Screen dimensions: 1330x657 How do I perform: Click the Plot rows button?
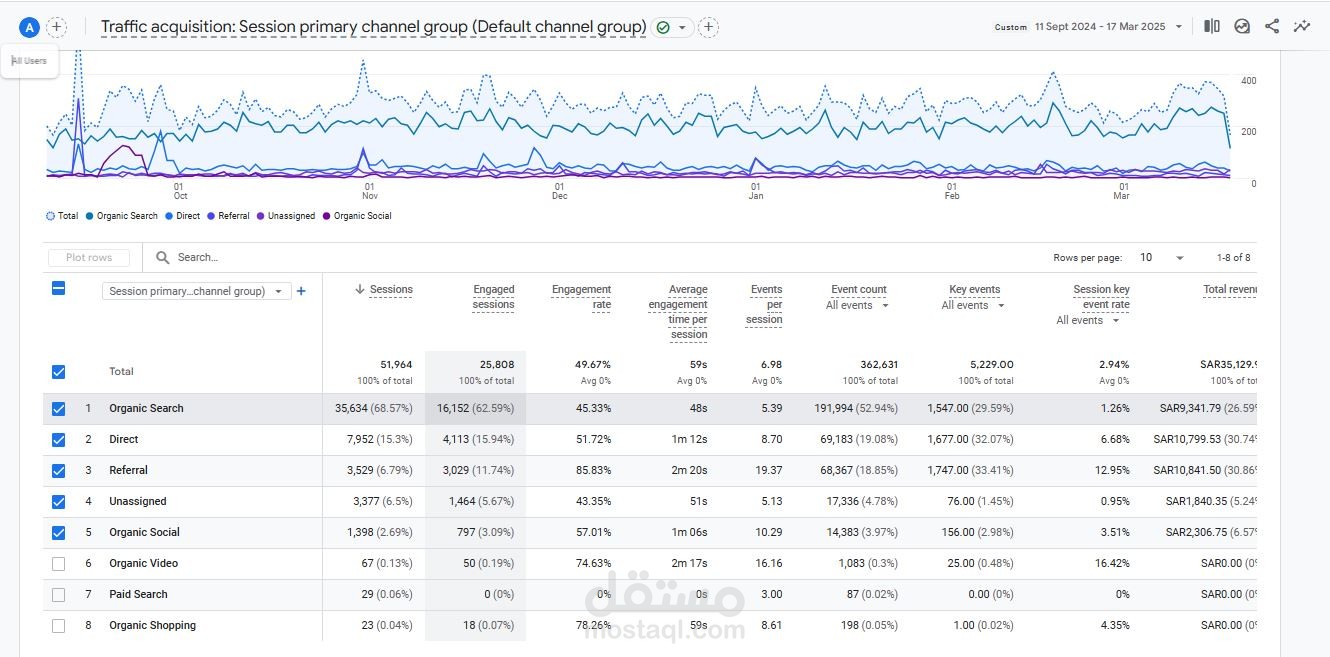click(89, 258)
